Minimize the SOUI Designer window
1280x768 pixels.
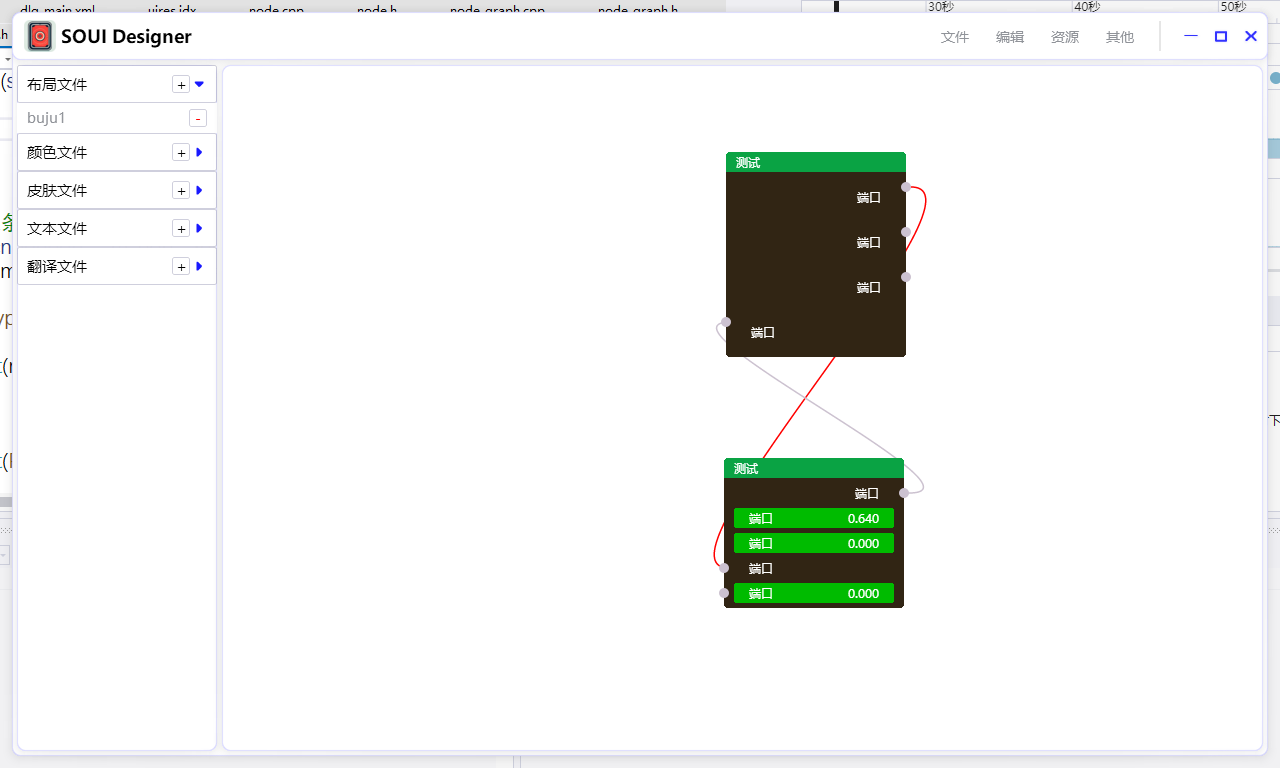coord(1191,36)
